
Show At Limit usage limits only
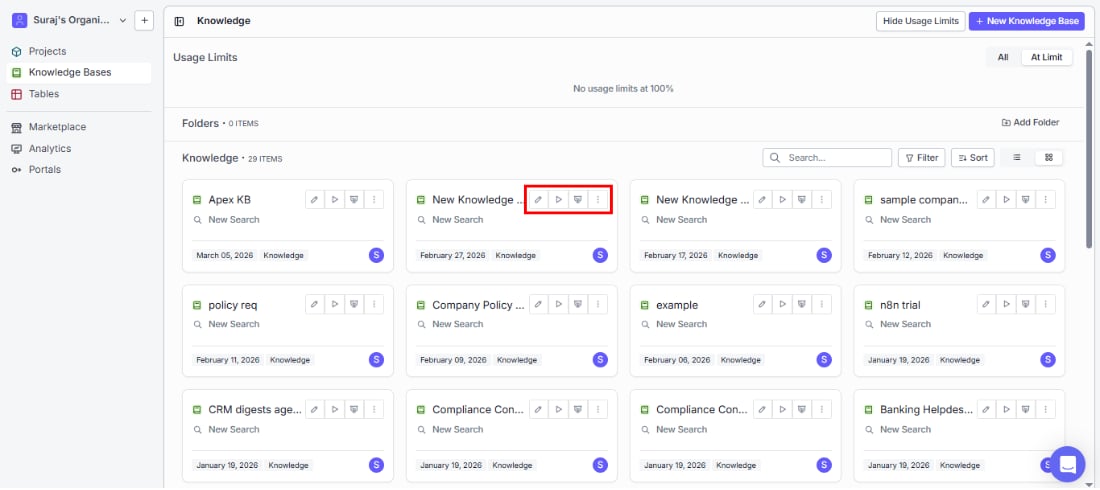click(1046, 58)
